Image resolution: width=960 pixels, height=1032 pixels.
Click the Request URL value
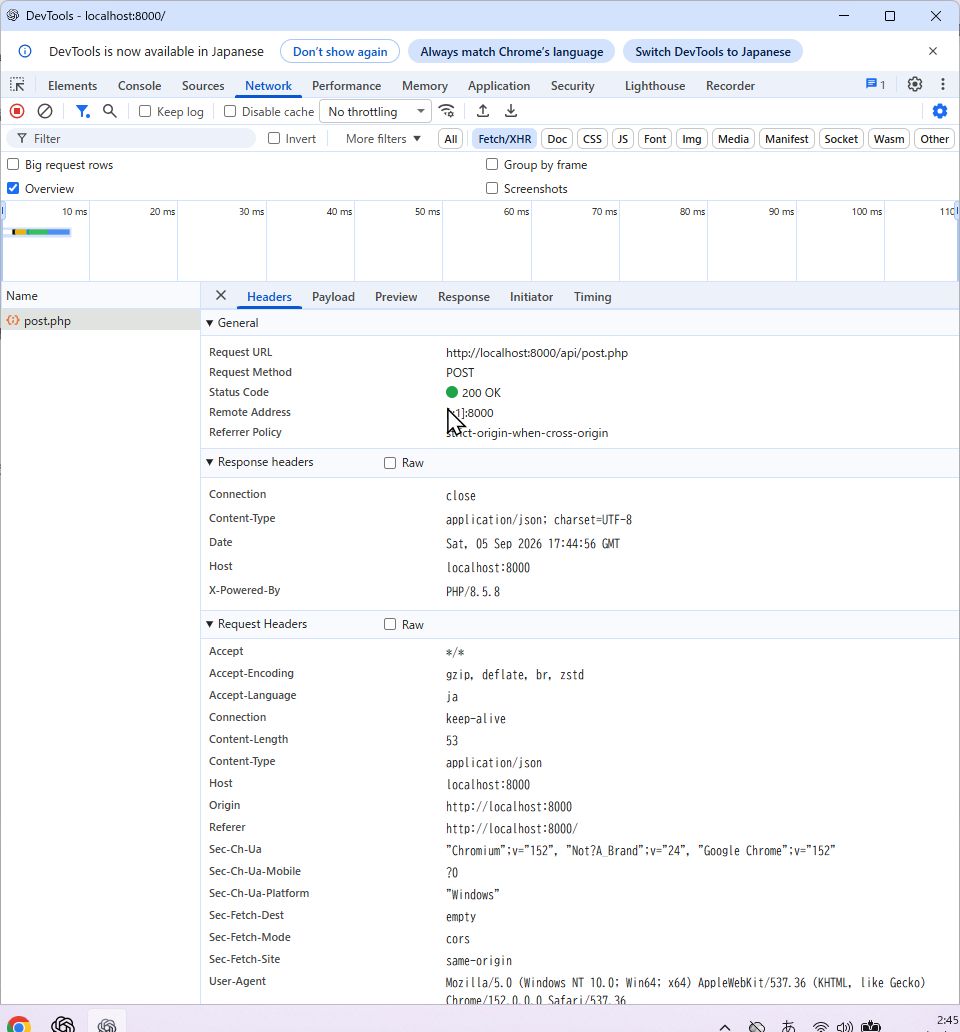click(x=537, y=353)
